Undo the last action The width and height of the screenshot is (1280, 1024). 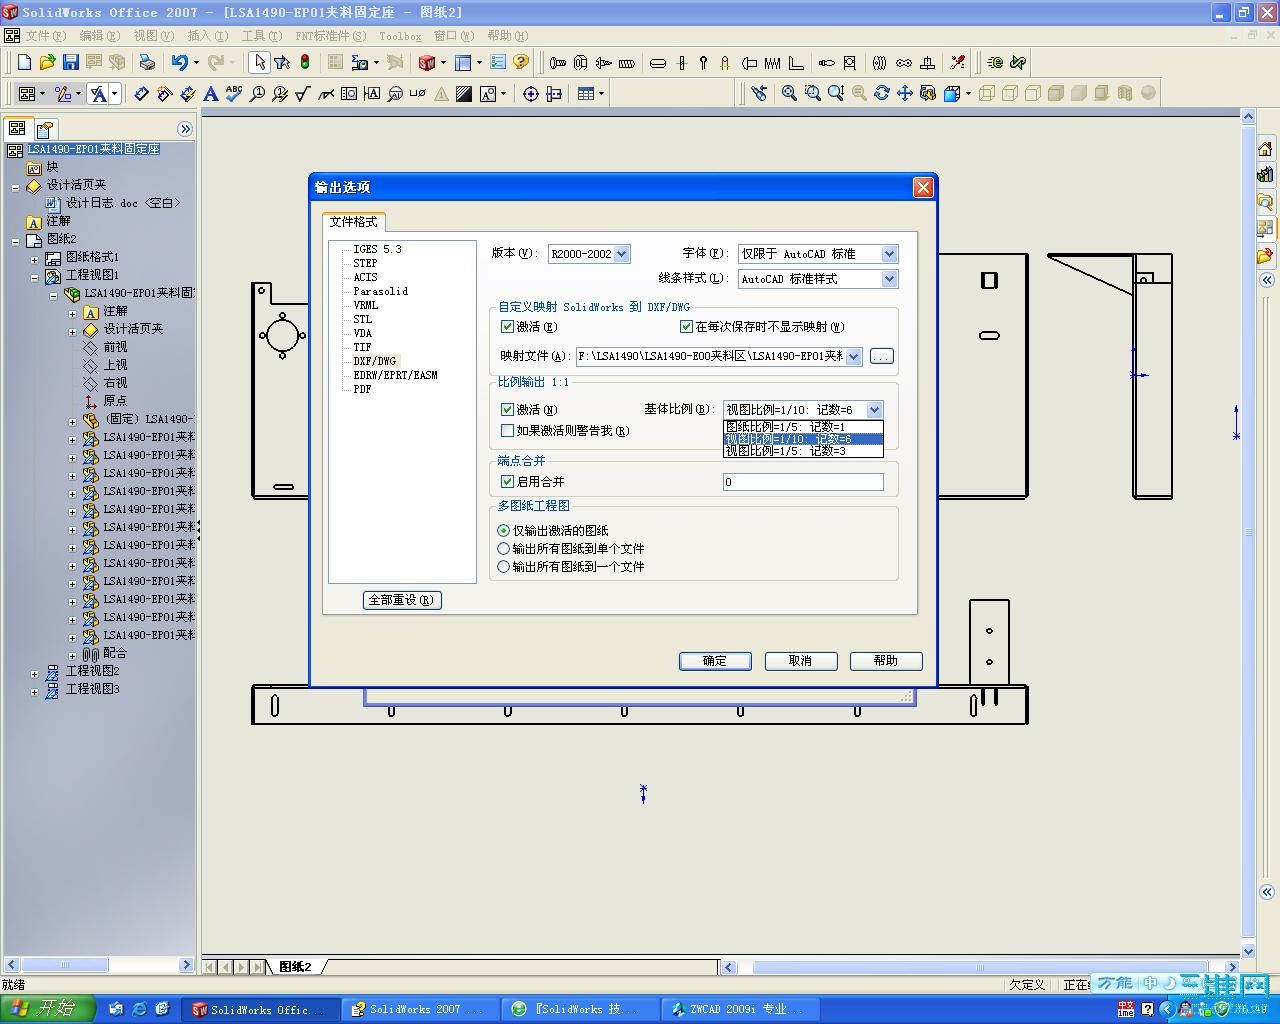[179, 62]
